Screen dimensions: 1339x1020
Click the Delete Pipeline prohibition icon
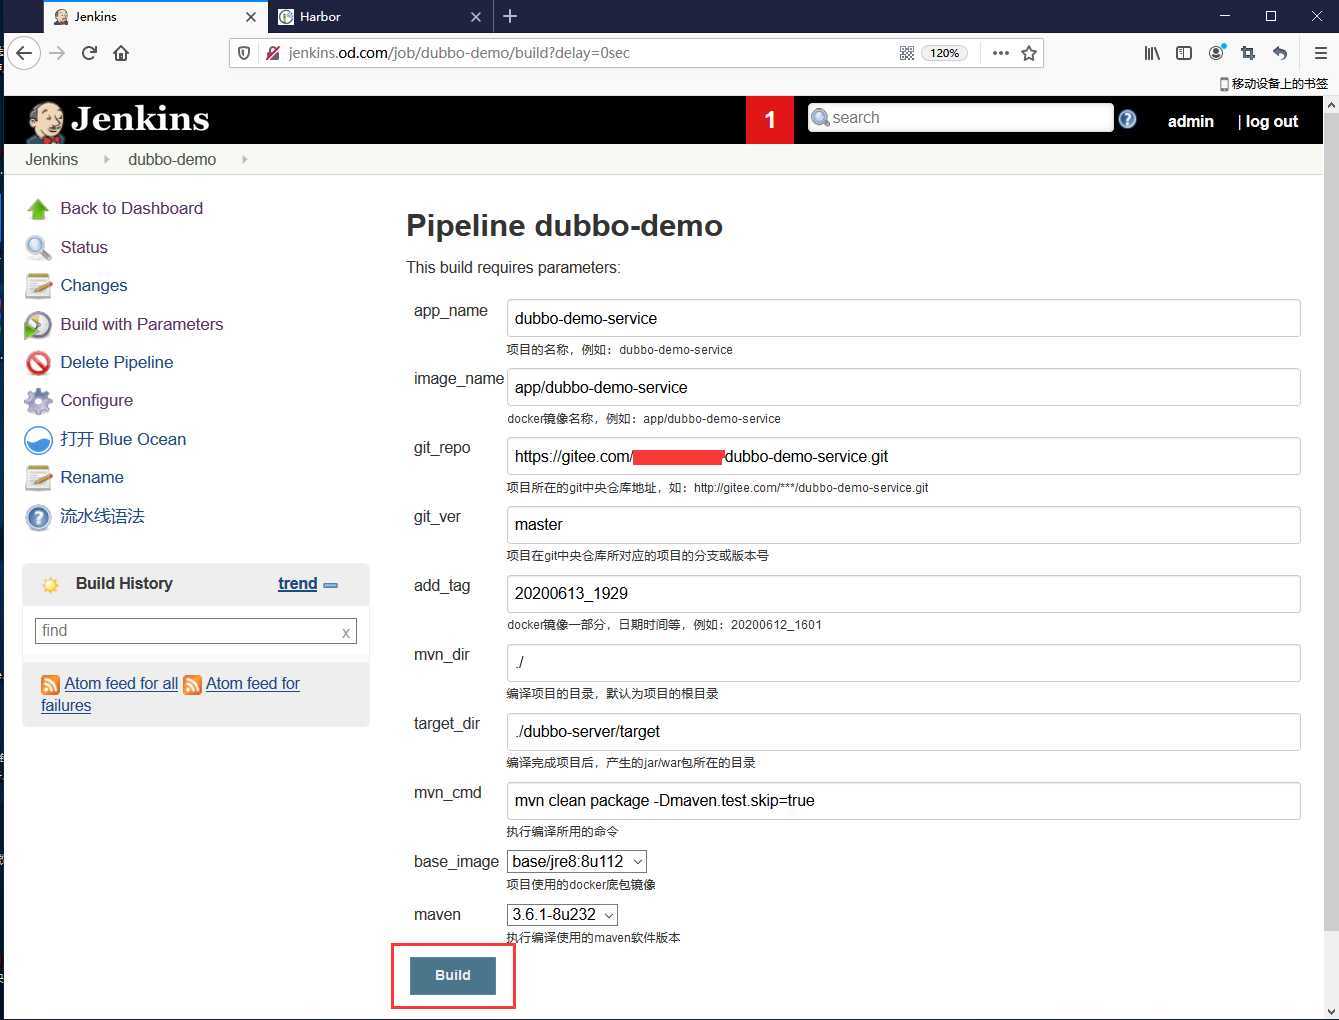coord(38,362)
